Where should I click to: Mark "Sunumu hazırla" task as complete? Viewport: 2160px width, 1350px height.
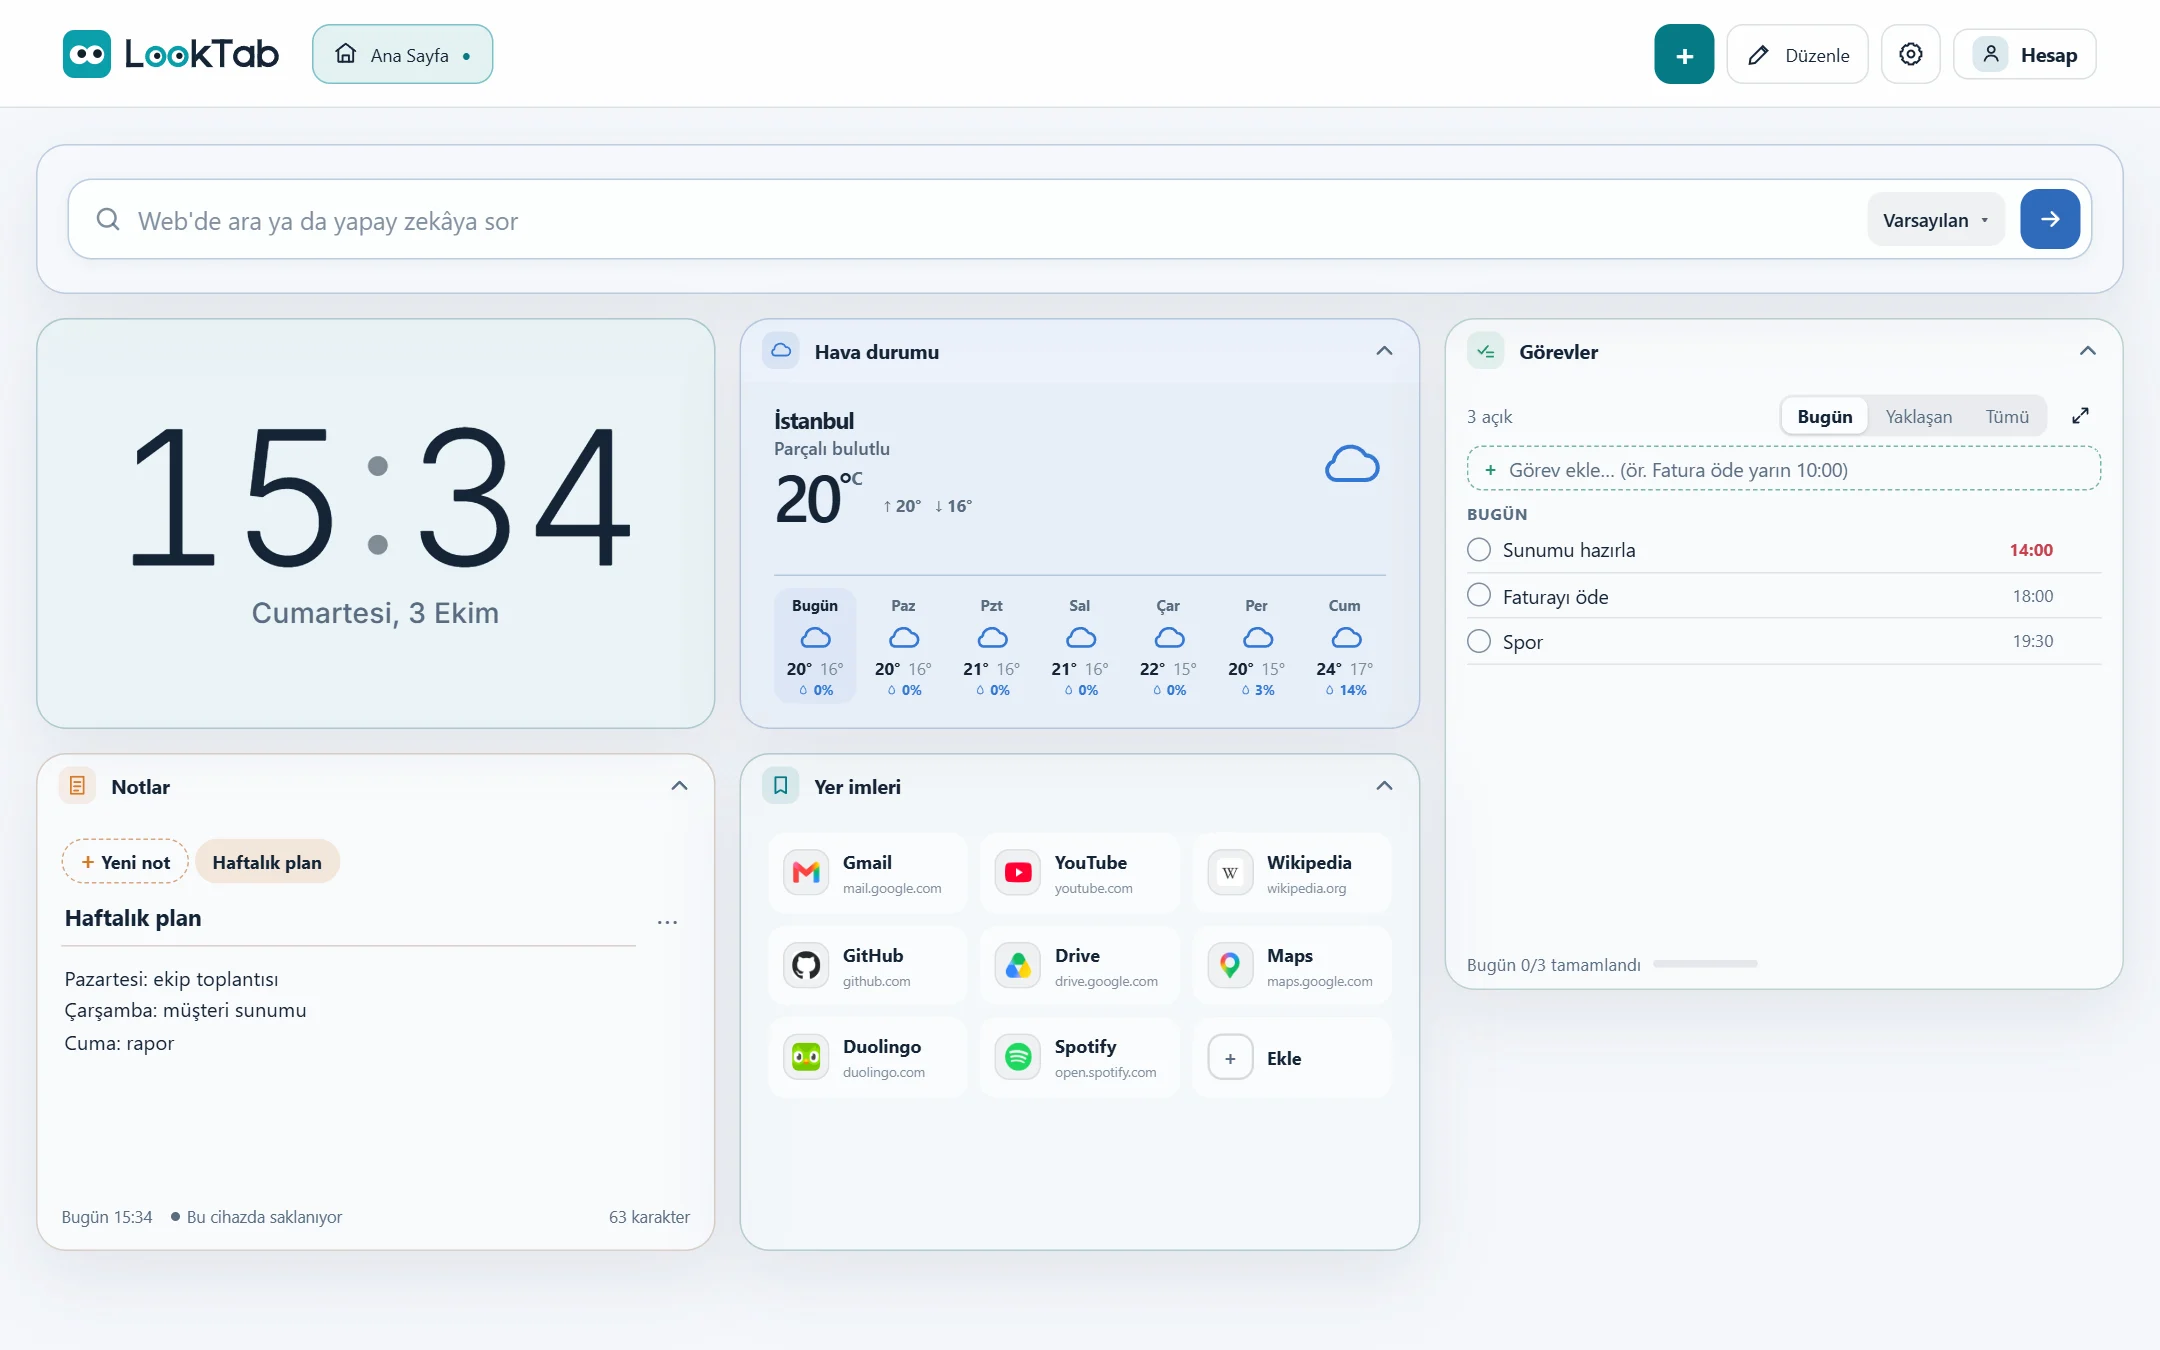1479,550
